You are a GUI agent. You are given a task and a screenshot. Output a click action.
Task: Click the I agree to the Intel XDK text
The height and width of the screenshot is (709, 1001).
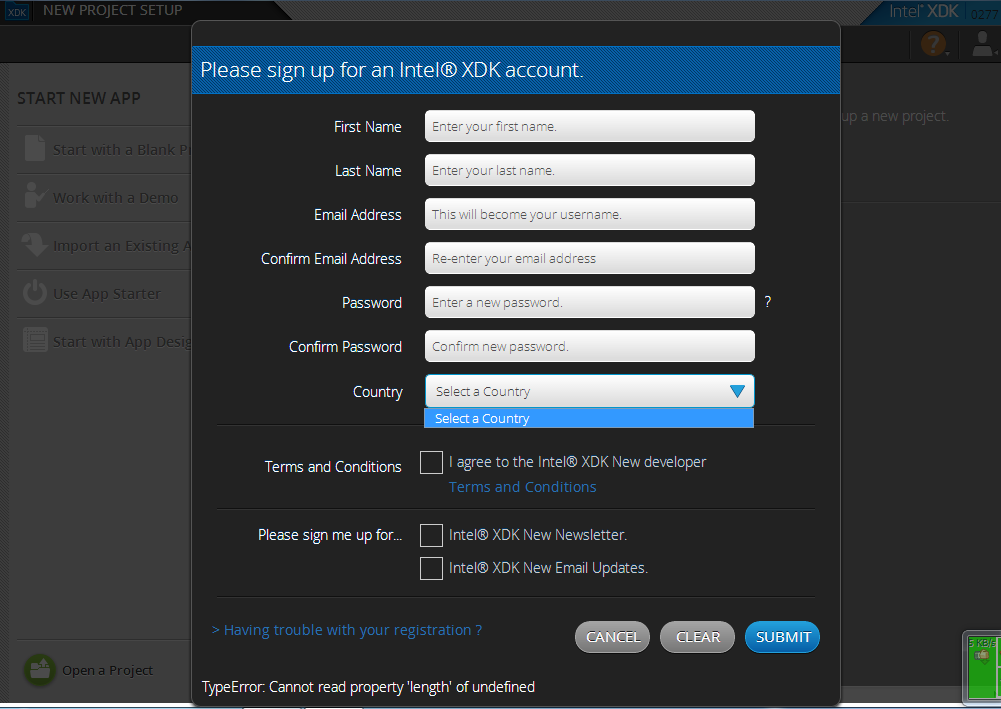click(577, 462)
